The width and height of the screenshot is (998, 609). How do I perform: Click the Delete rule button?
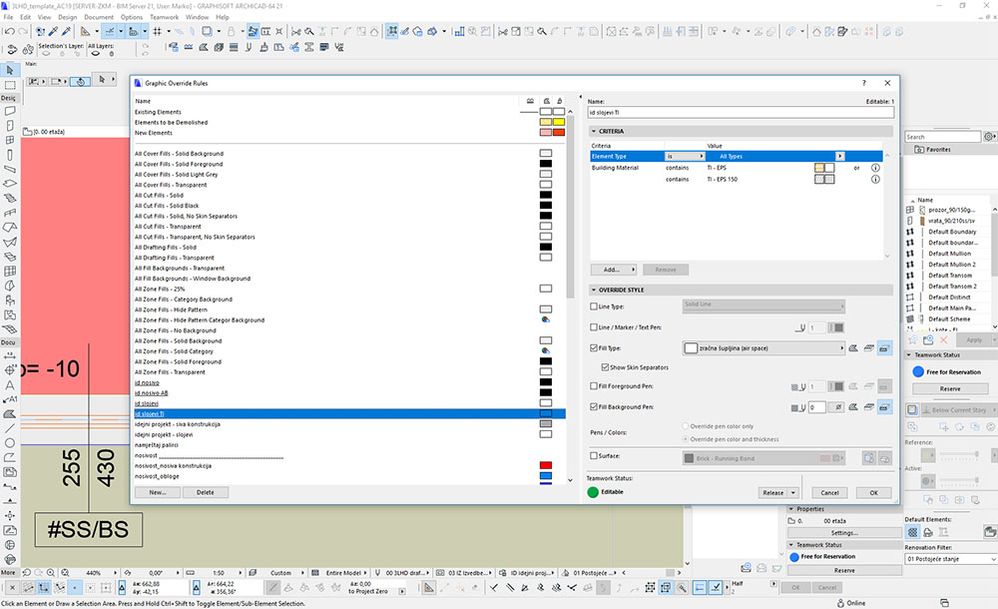coord(205,493)
